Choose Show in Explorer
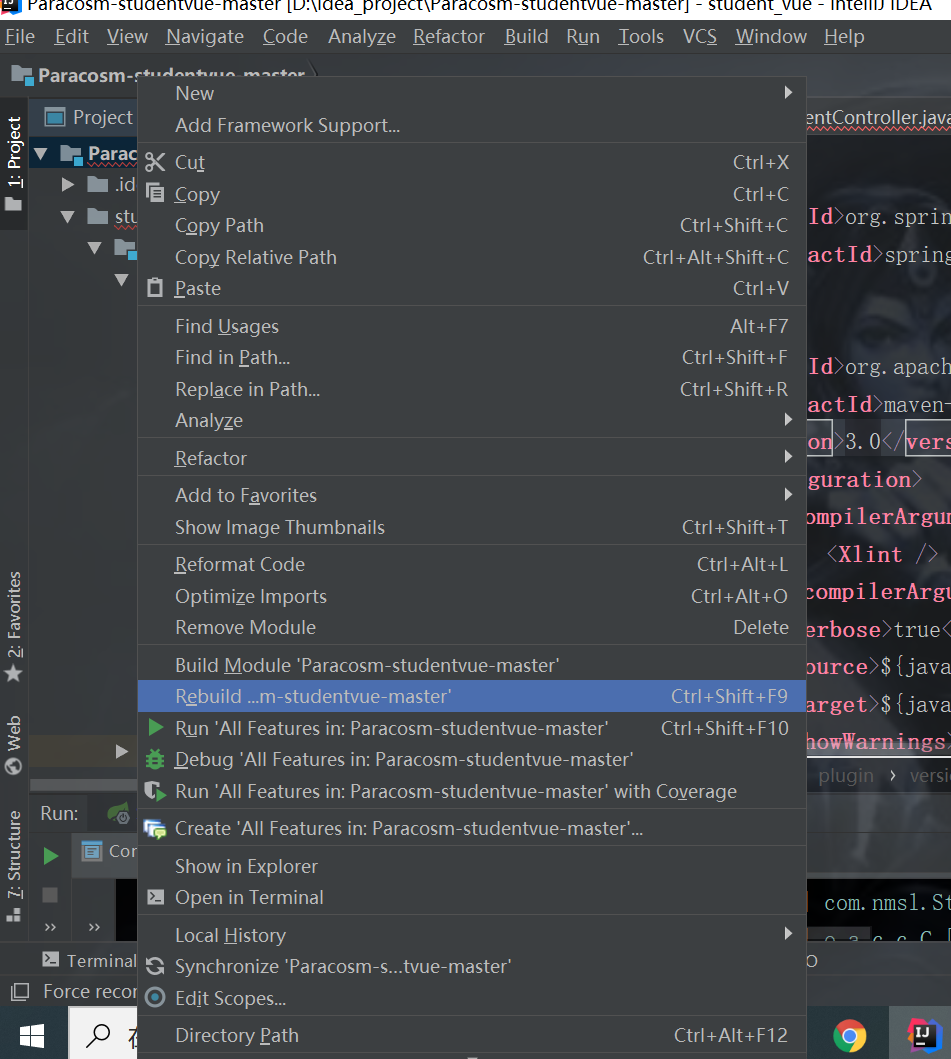This screenshot has height=1059, width=951. 472,866
